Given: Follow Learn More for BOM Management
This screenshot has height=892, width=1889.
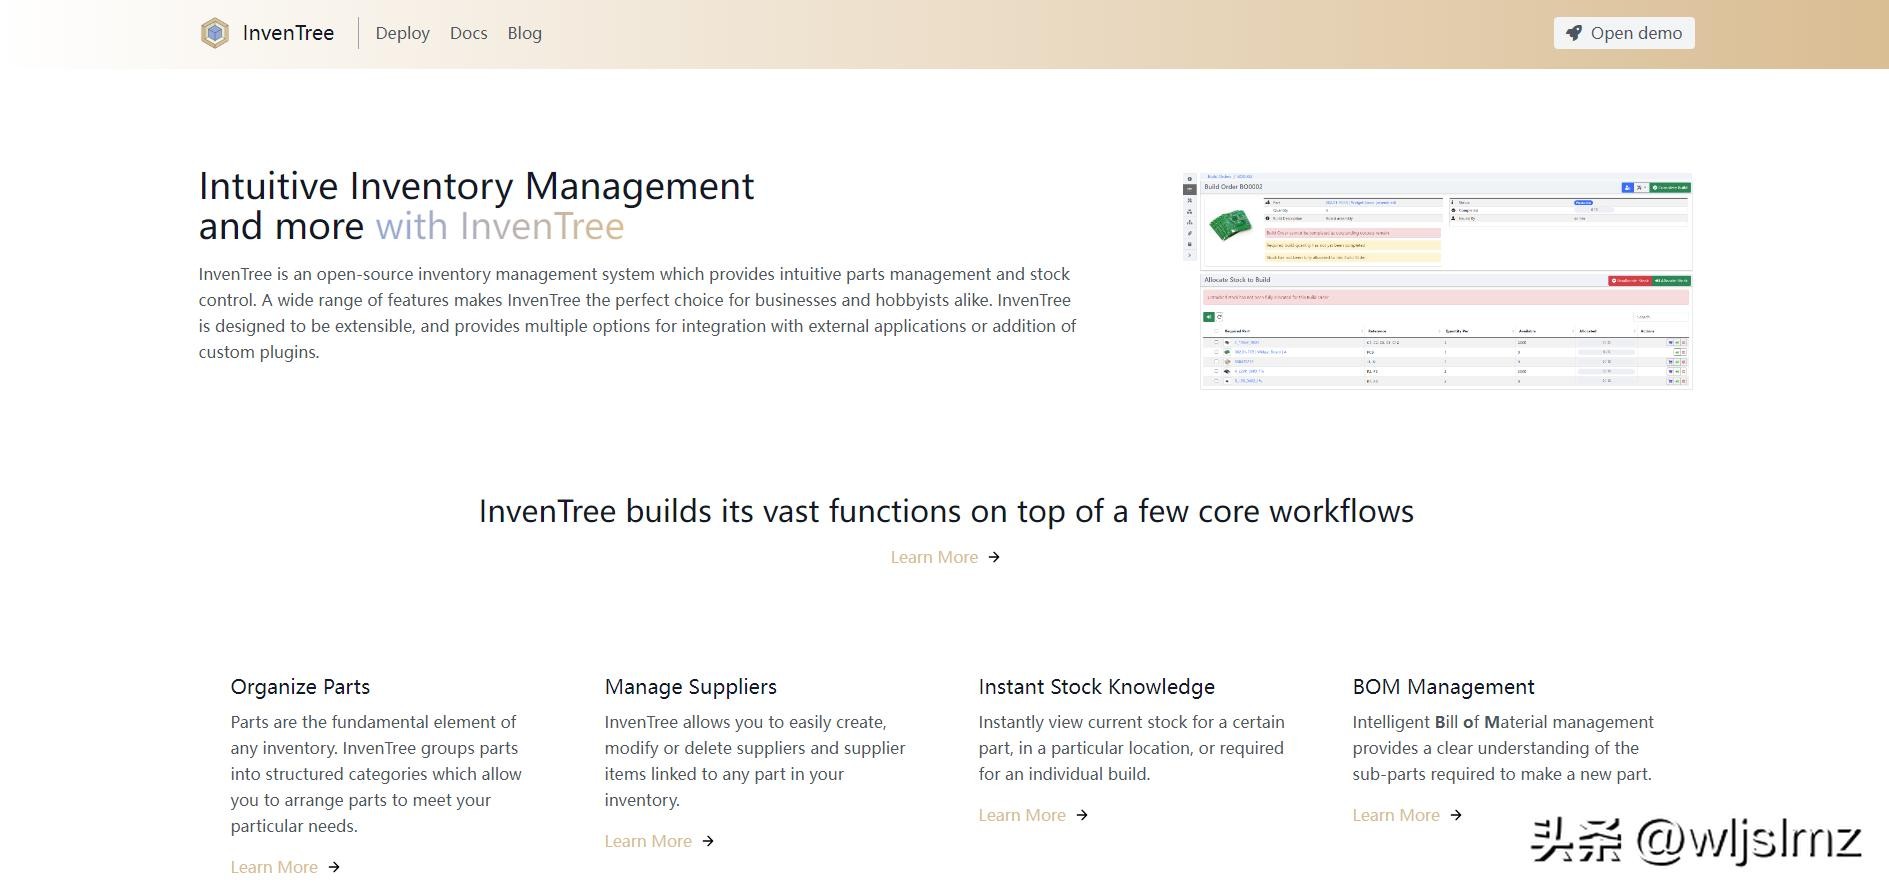Looking at the screenshot, I should point(1396,815).
